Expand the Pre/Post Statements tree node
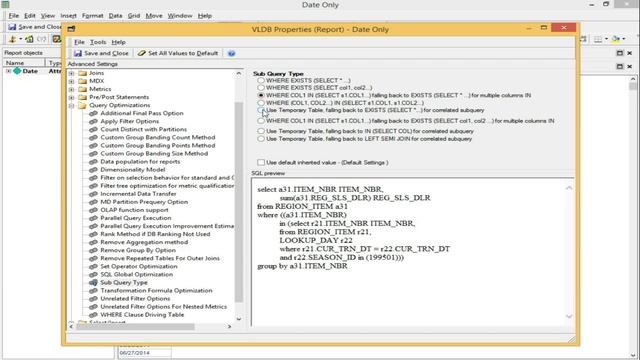Screen dimensions: 640x360 [71, 98]
